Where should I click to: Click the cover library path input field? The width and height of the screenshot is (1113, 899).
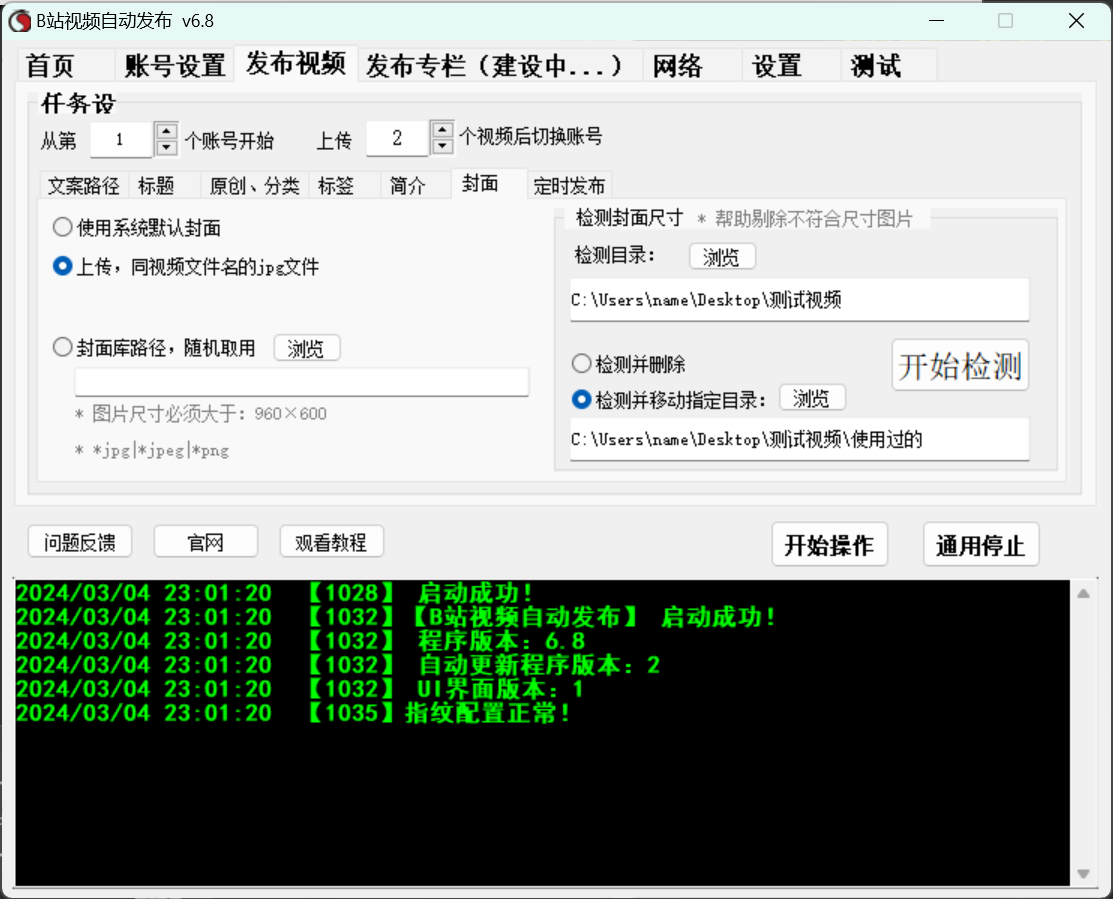pyautogui.click(x=302, y=382)
